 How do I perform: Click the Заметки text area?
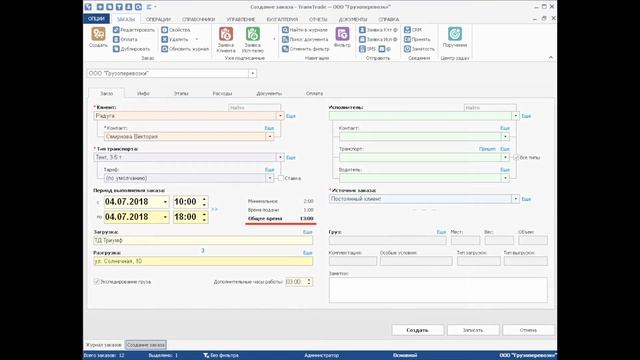(438, 290)
